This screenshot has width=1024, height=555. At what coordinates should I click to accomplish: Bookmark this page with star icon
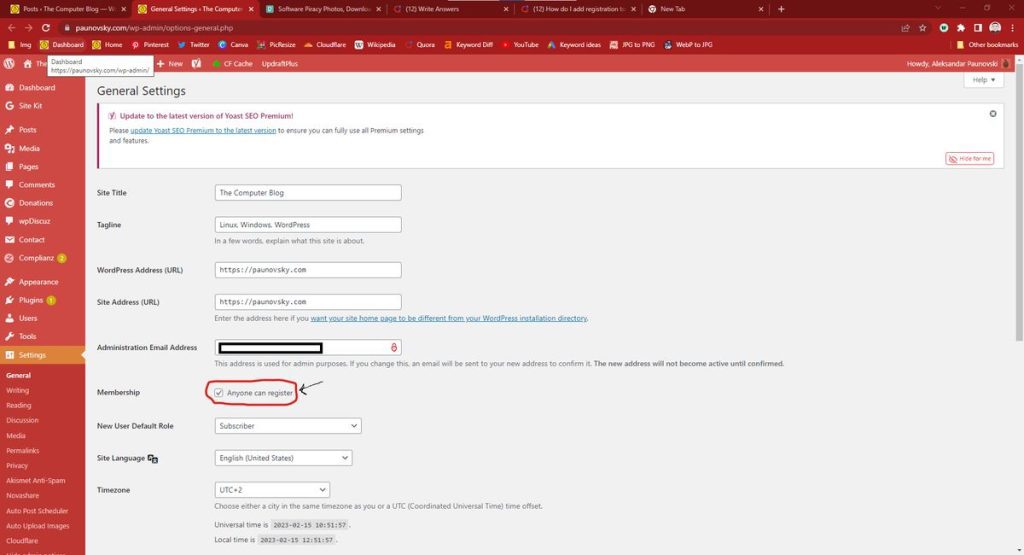tap(922, 28)
